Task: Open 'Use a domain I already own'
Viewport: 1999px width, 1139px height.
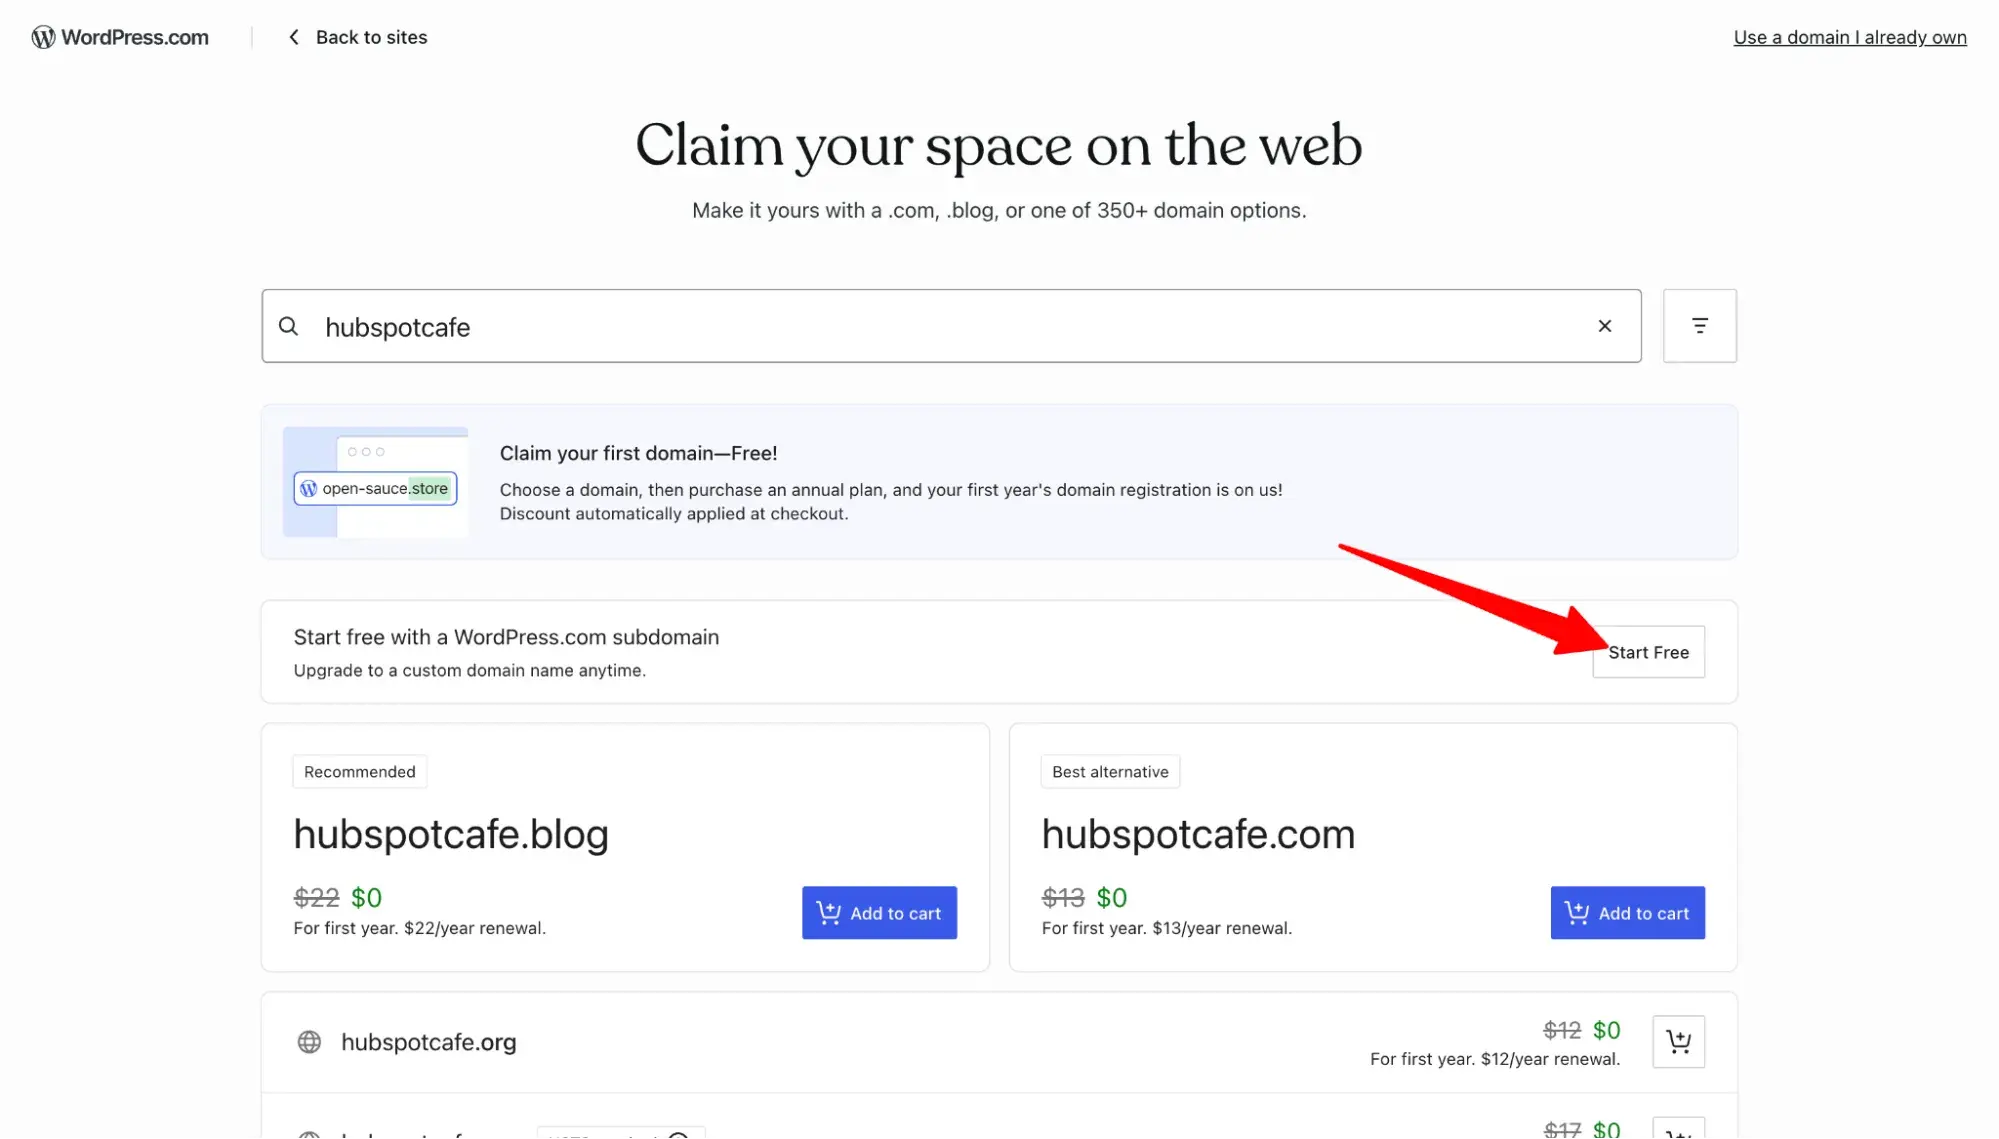Action: (x=1849, y=37)
